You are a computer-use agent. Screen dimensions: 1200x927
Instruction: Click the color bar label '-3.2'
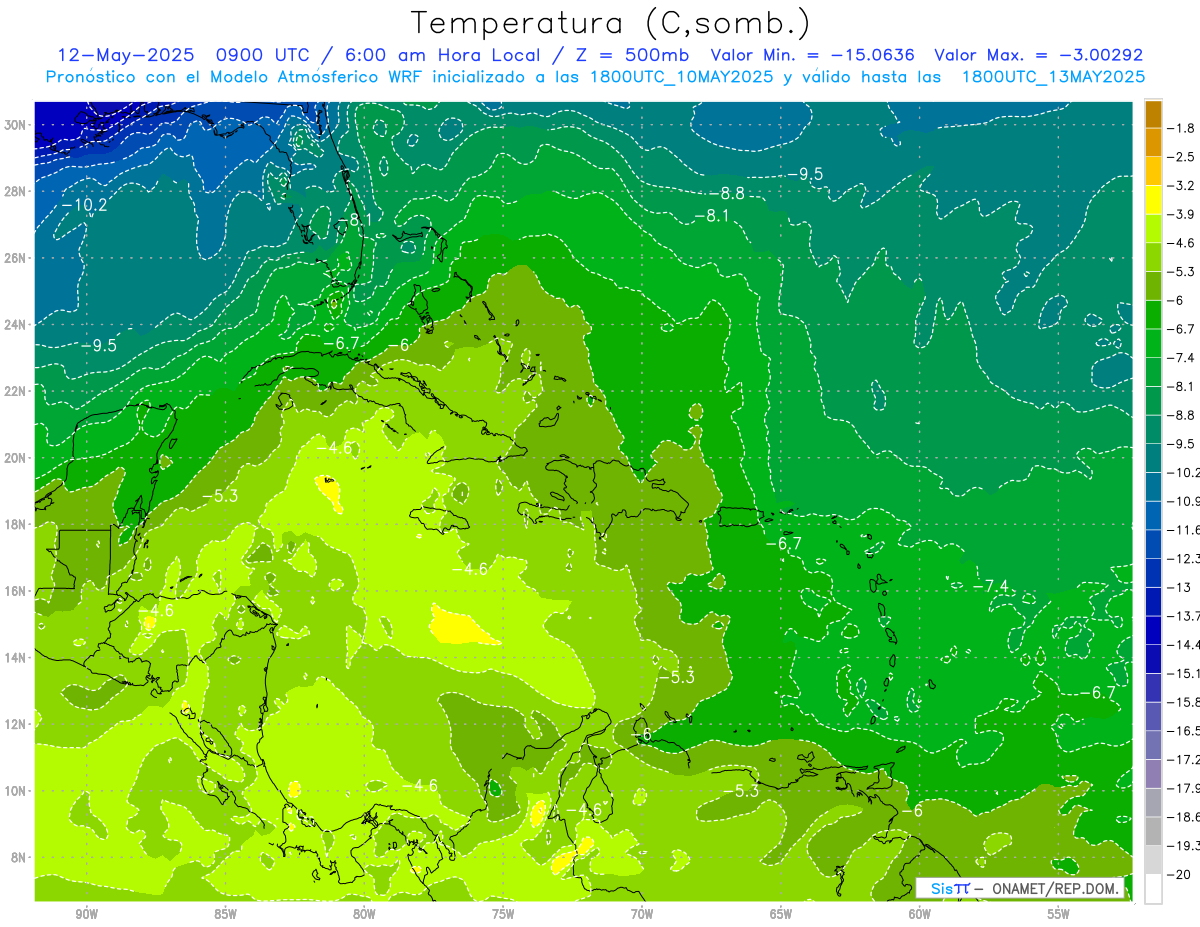click(1182, 185)
